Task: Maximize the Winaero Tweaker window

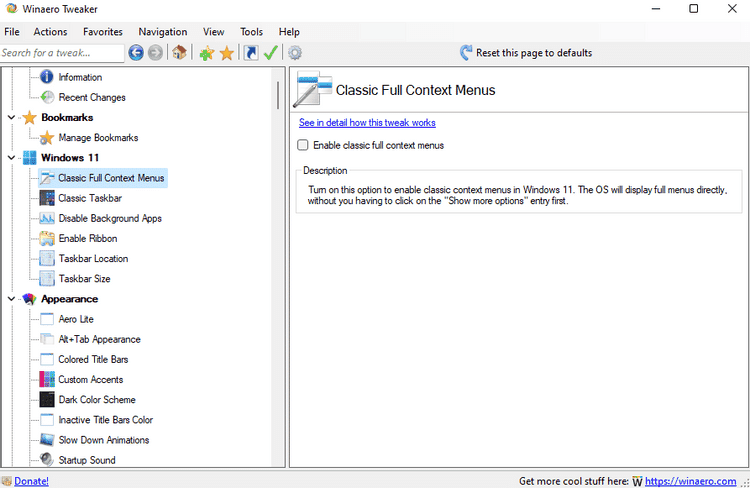Action: pos(694,9)
